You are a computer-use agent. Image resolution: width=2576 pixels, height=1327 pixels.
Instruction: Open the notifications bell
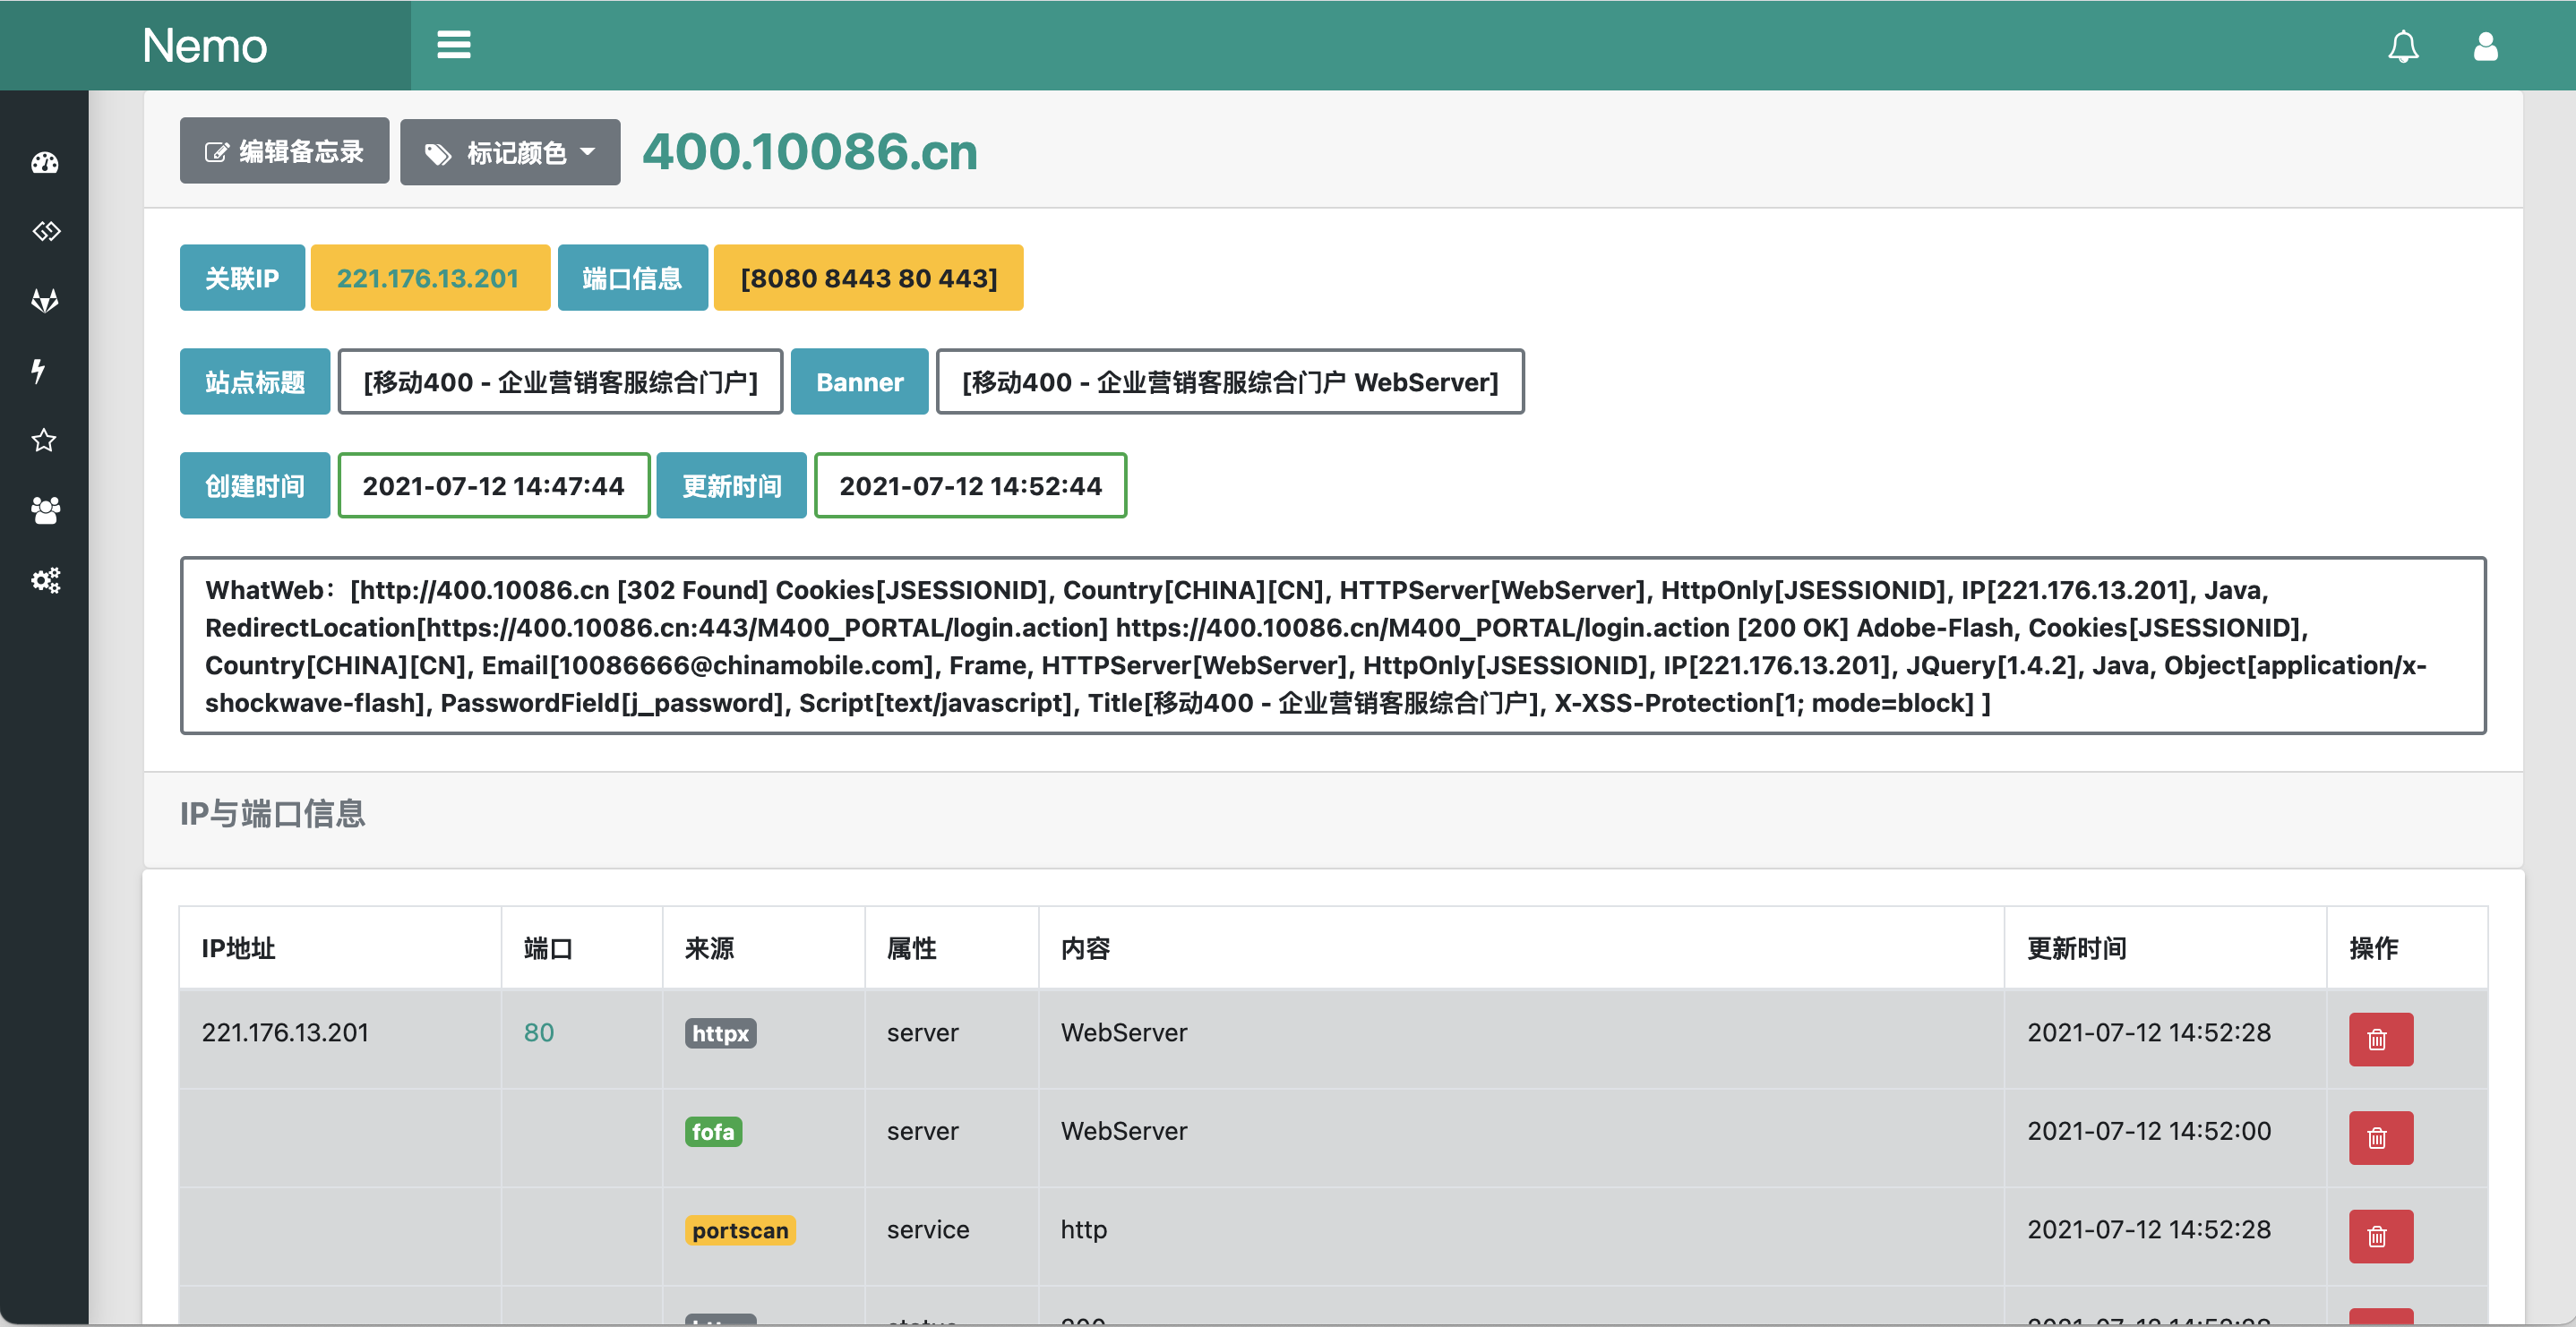coord(2402,46)
